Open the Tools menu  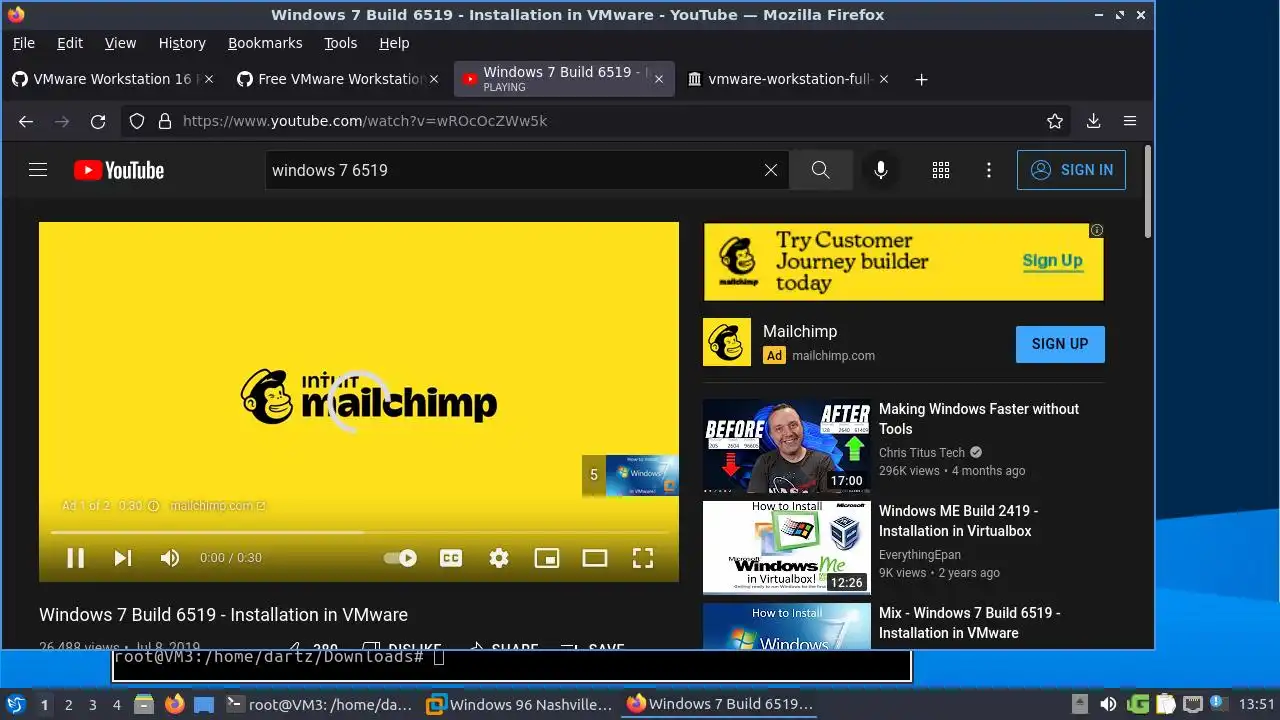[340, 43]
